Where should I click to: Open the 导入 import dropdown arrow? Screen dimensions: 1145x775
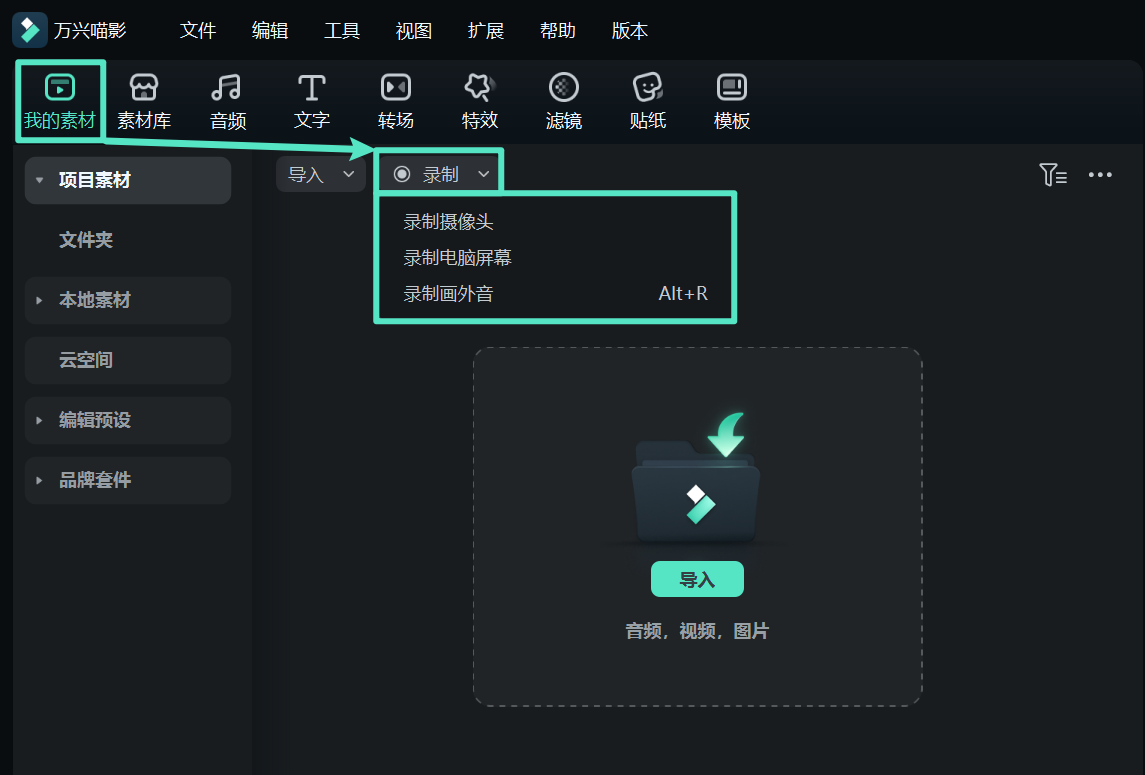tap(348, 173)
